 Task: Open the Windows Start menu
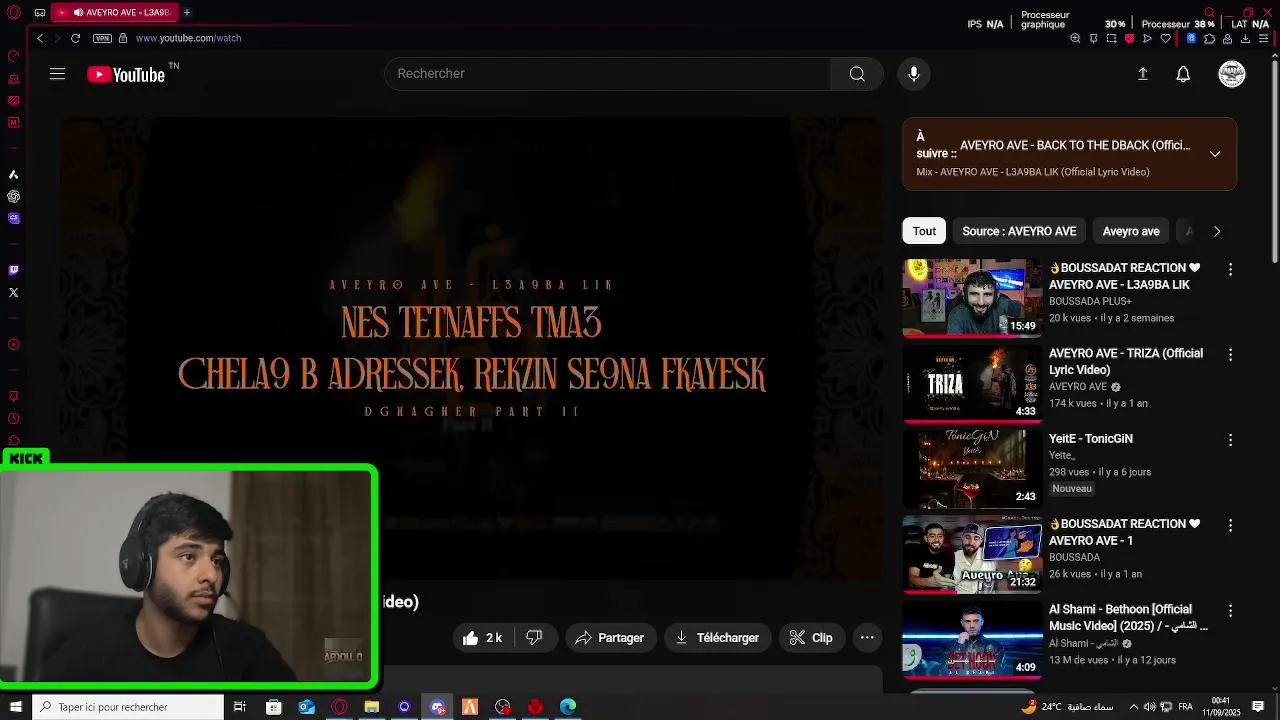pyautogui.click(x=15, y=707)
